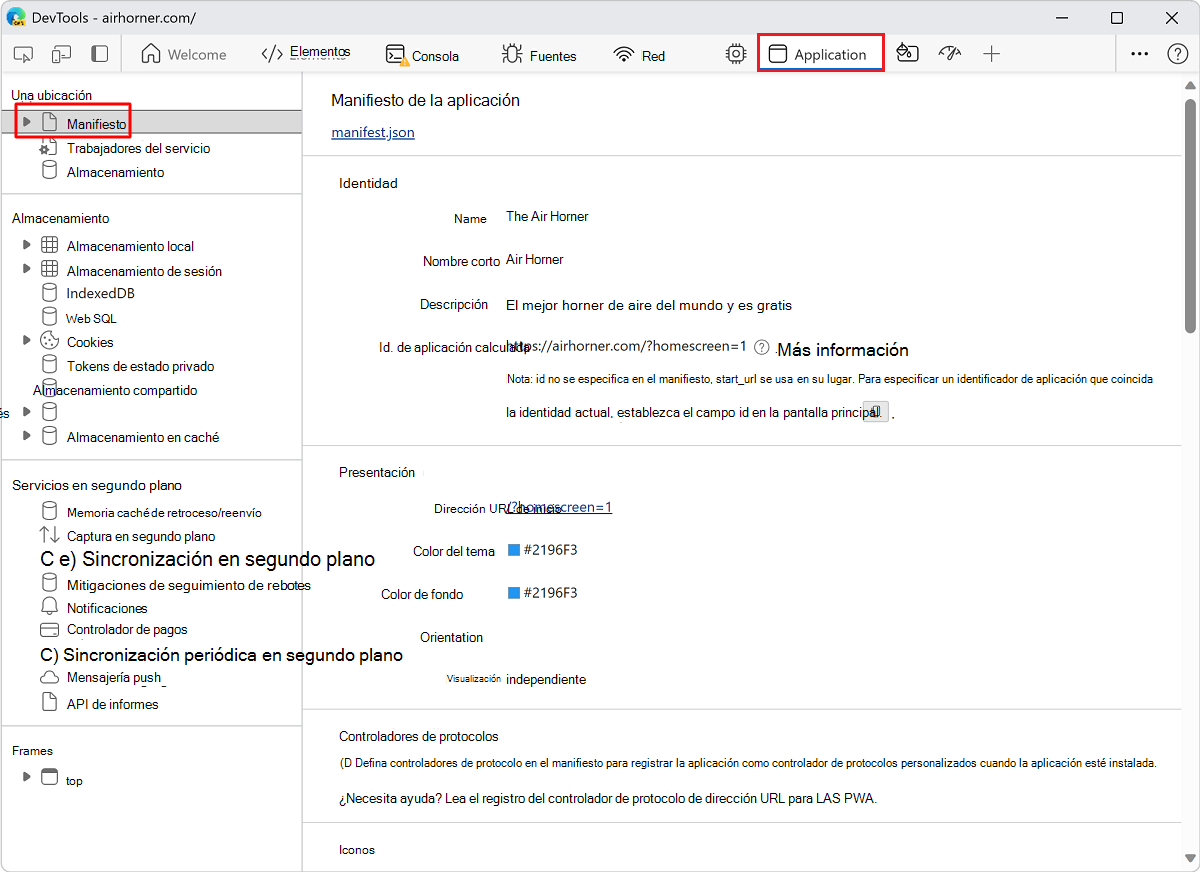
Task: Open Almacenamiento under Una ubicación
Action: tap(115, 172)
